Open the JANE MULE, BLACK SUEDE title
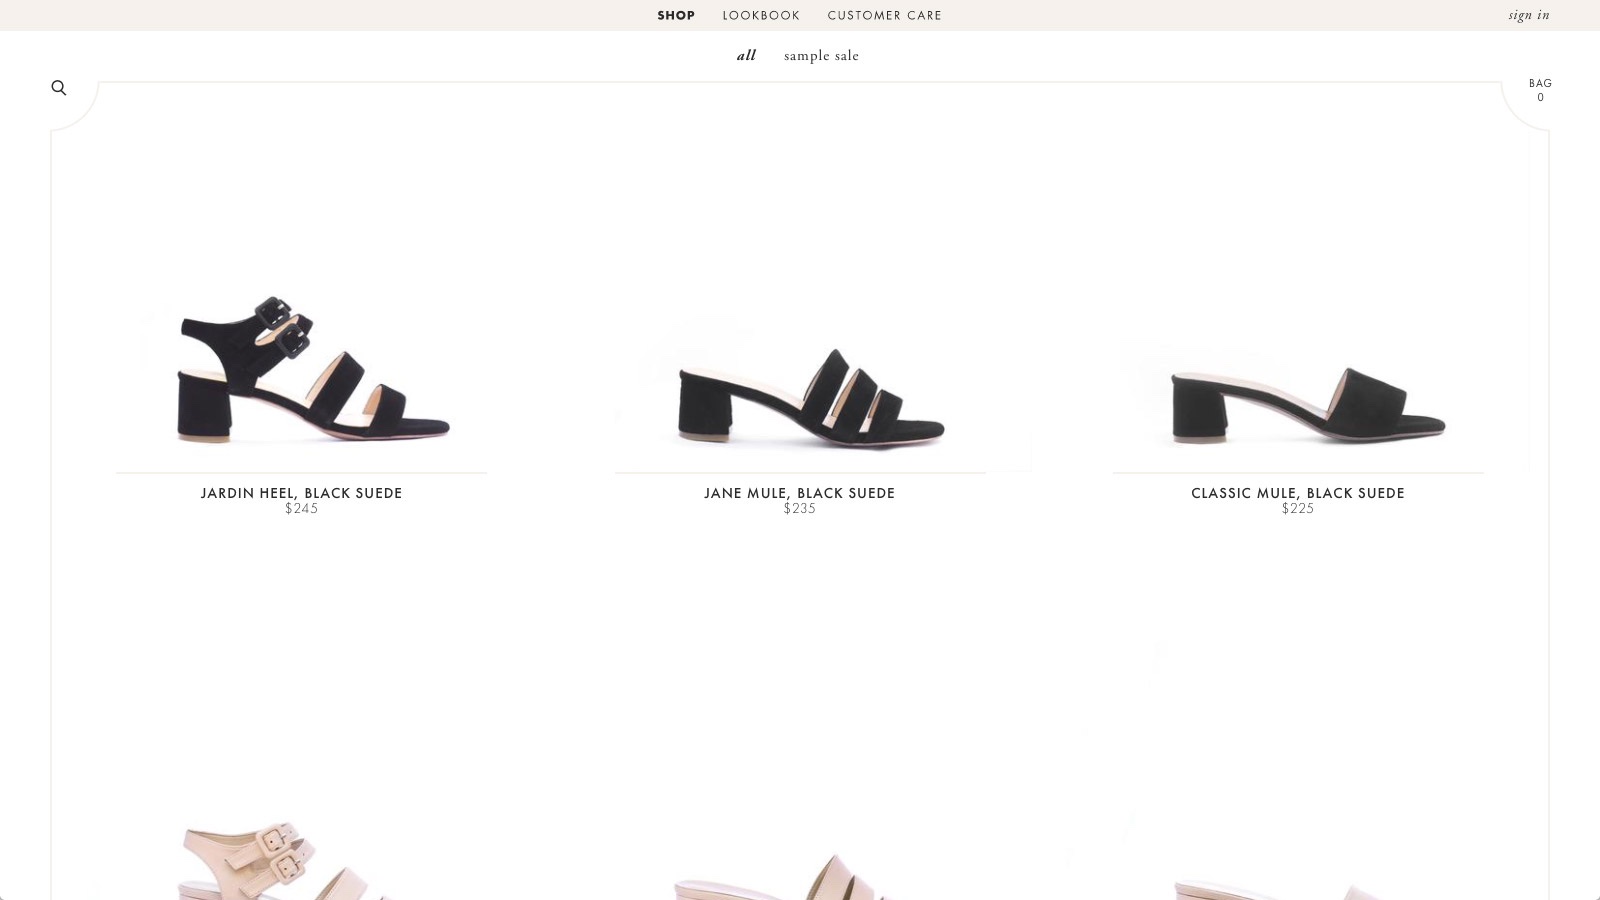Screen dimensions: 1600x900 tap(800, 493)
